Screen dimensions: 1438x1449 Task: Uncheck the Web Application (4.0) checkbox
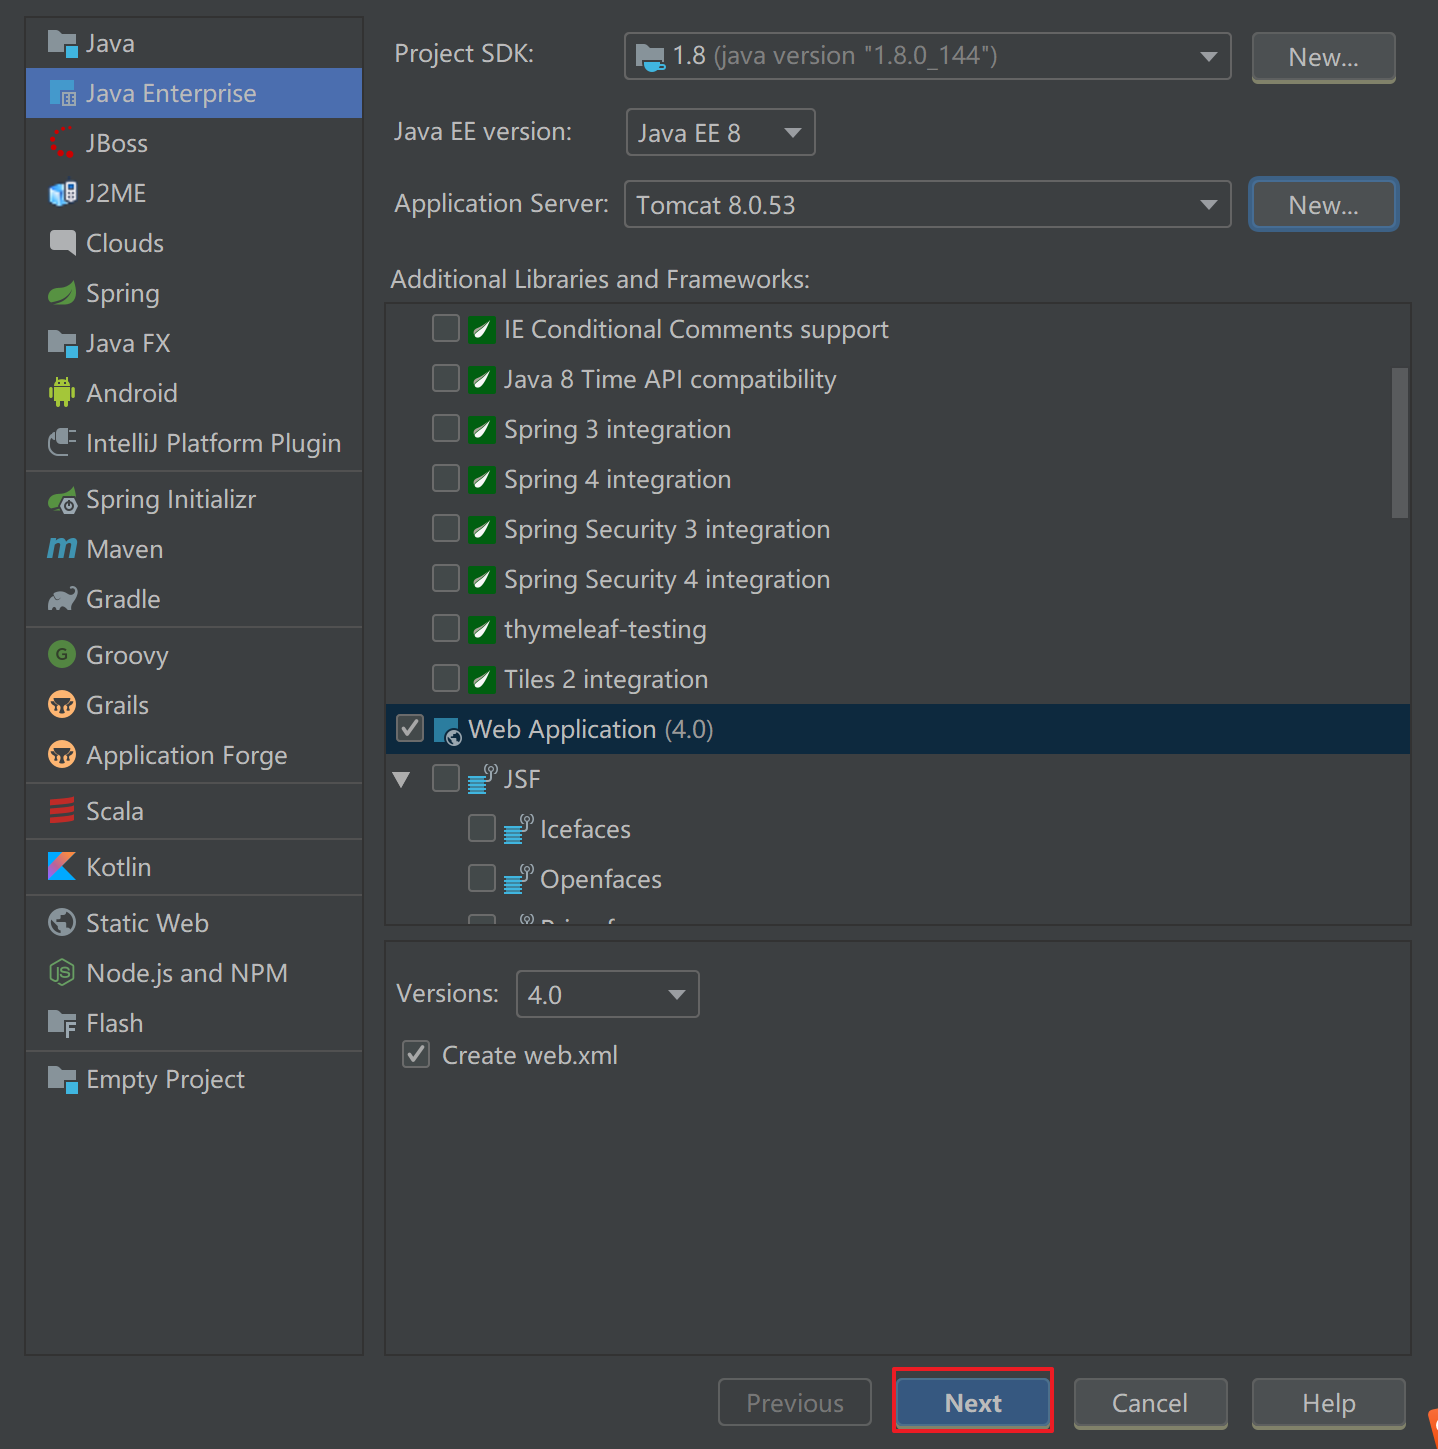pyautogui.click(x=410, y=728)
